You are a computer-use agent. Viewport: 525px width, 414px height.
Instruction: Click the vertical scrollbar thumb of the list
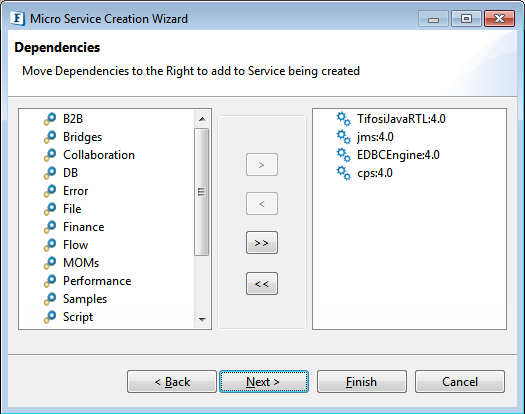202,192
